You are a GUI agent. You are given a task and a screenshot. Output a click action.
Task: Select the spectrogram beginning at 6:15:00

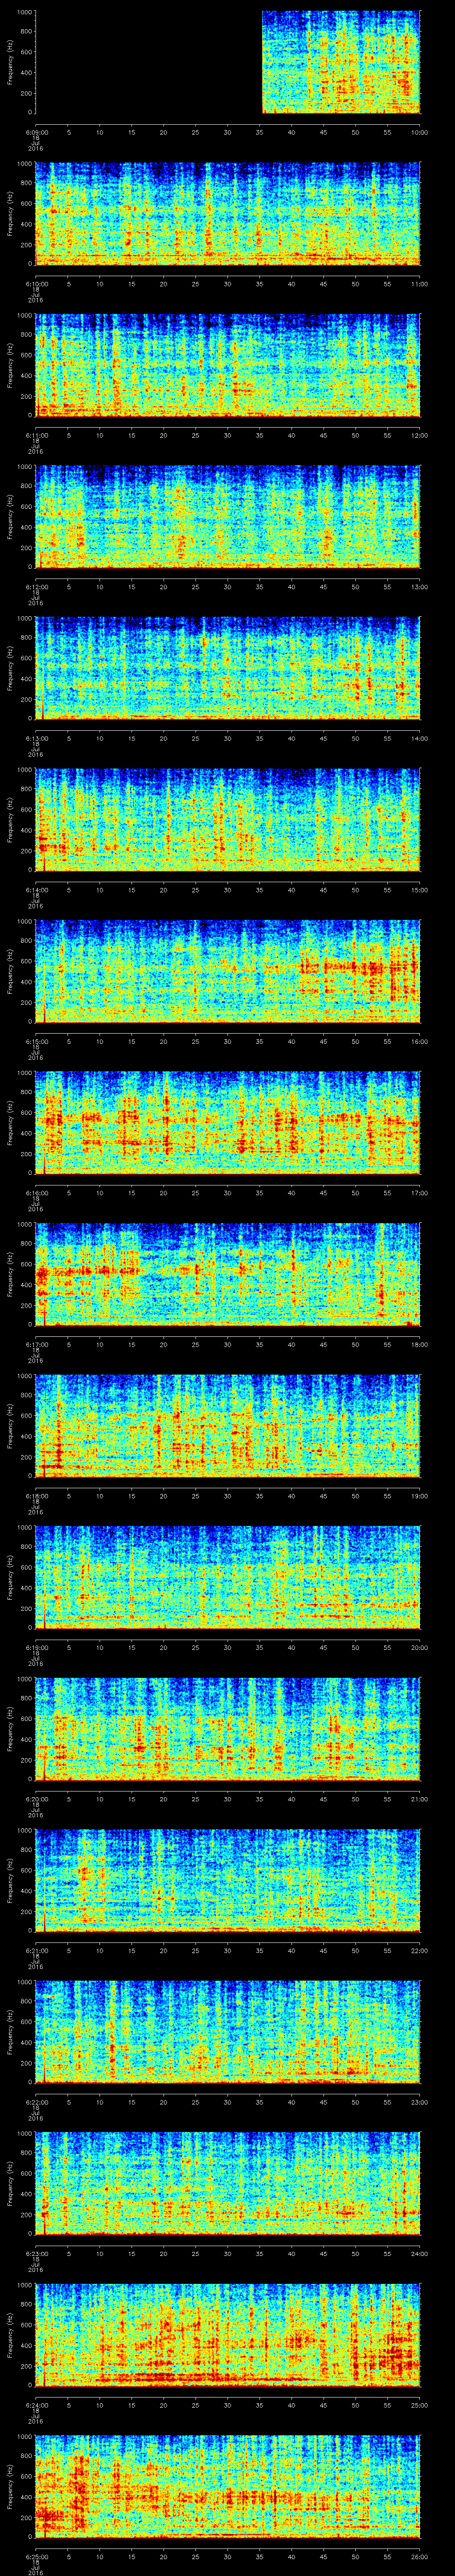[x=228, y=971]
